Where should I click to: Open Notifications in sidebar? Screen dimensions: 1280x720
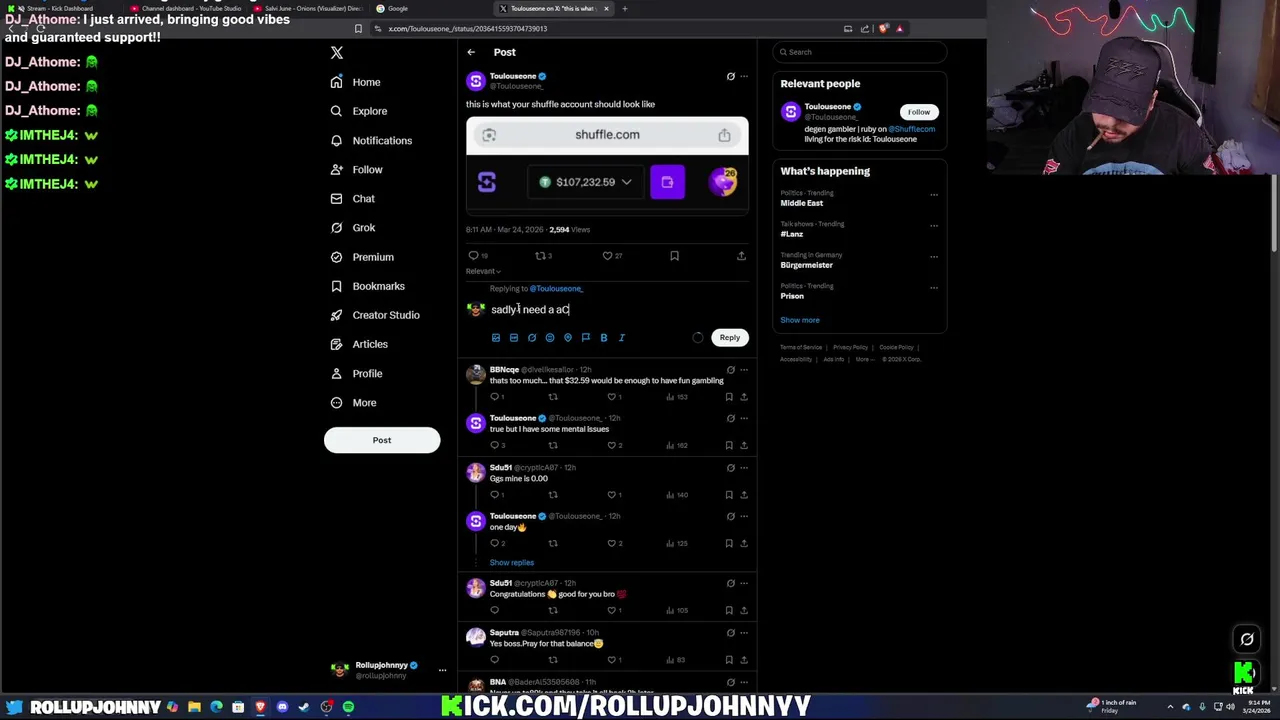point(370,140)
